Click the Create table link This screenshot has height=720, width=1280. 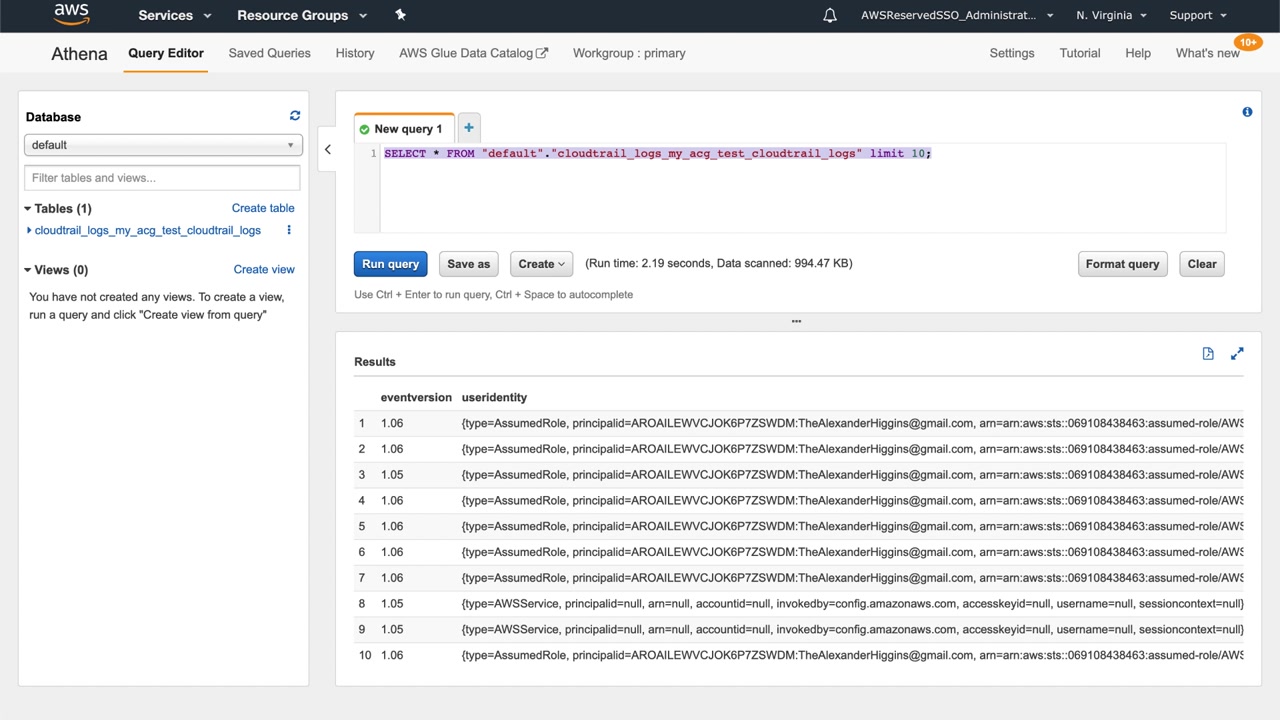tap(263, 208)
